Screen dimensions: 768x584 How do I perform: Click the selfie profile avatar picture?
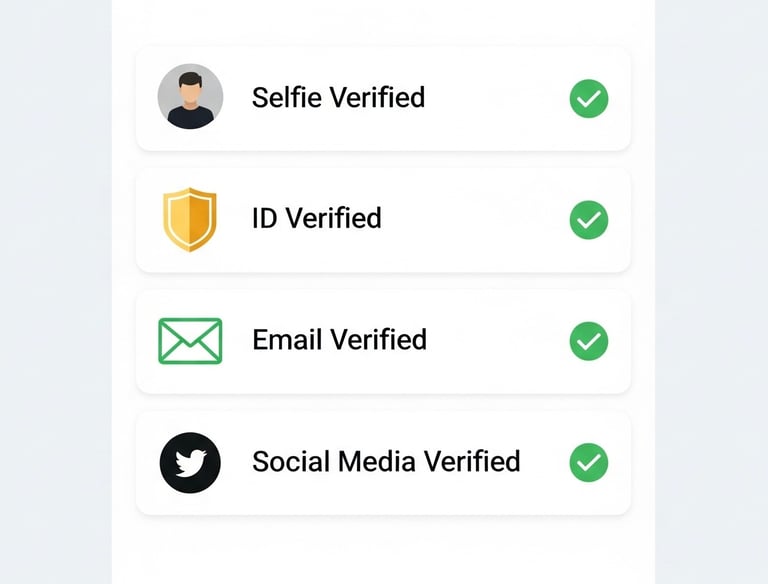(190, 97)
